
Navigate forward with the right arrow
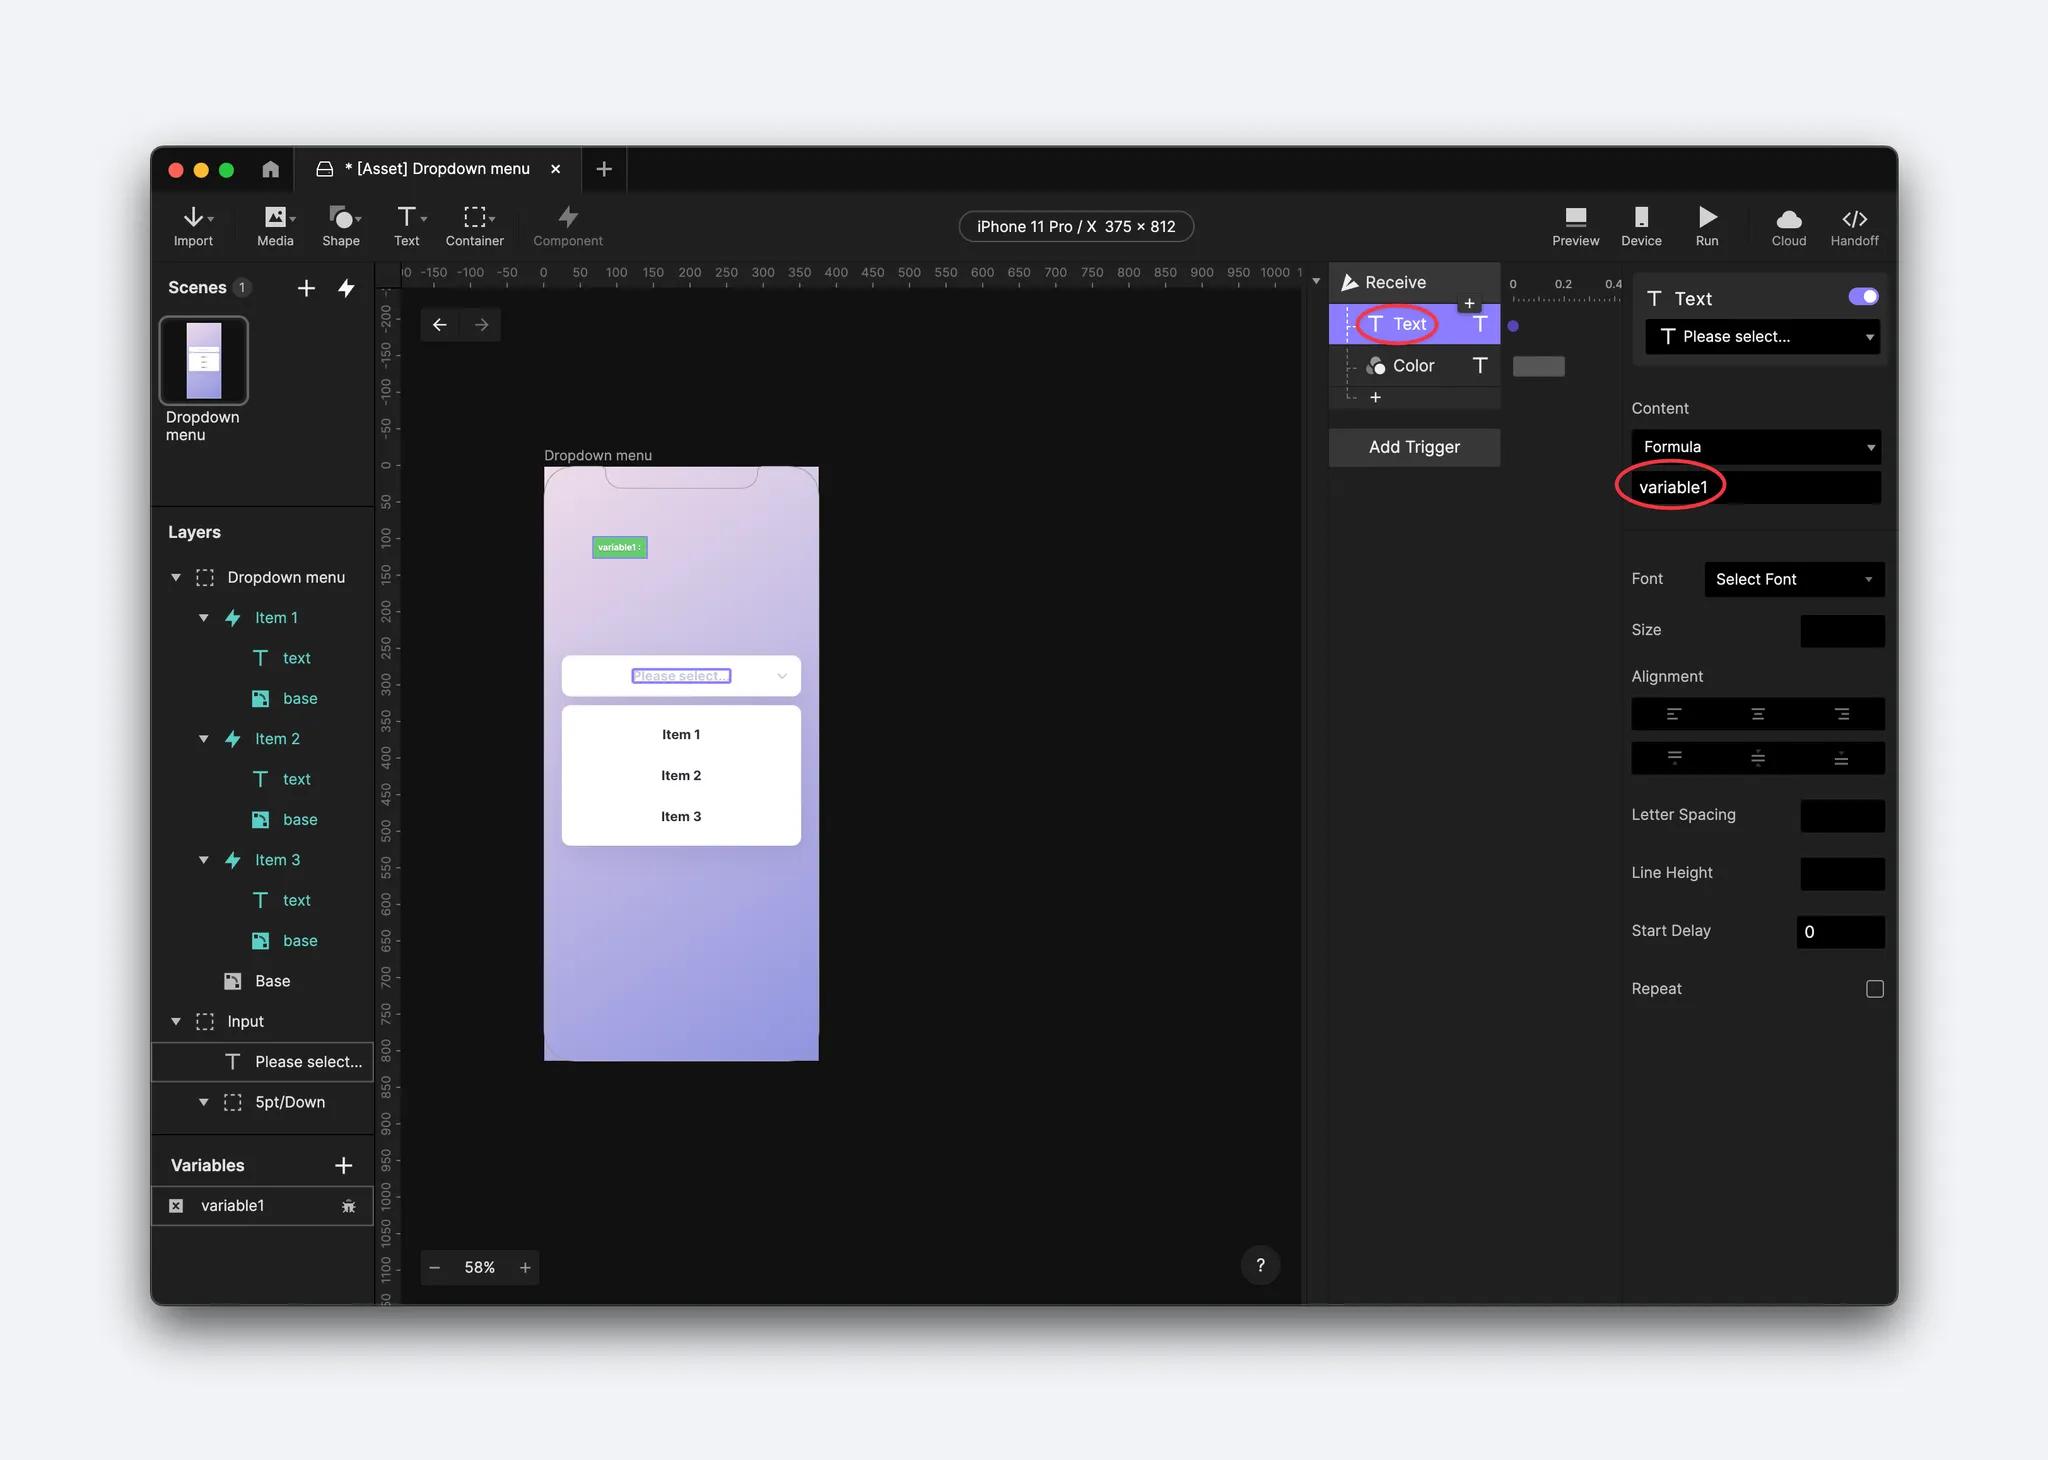click(x=481, y=325)
